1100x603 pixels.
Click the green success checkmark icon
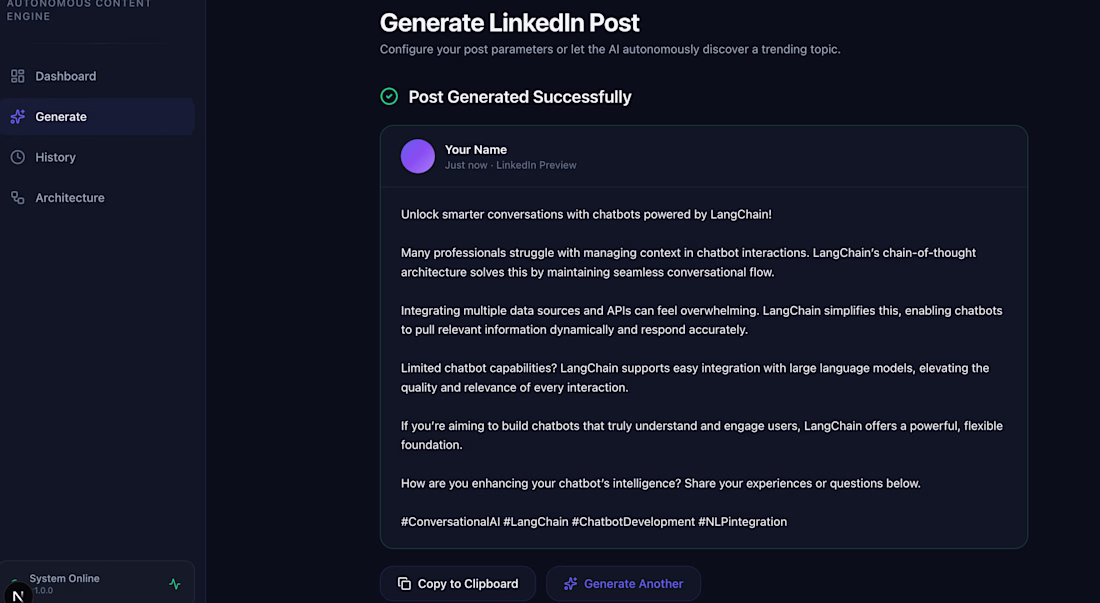click(389, 96)
